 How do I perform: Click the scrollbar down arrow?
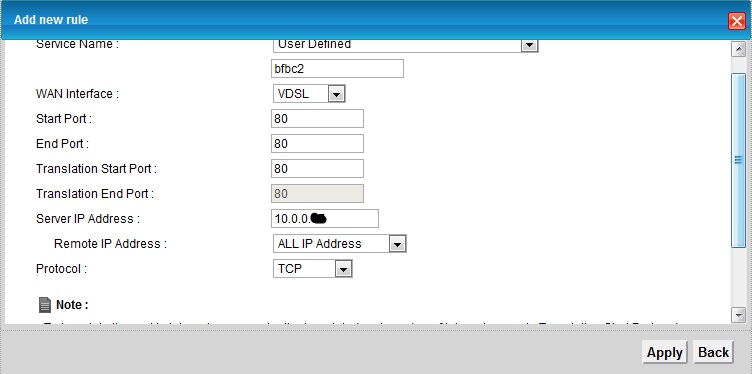(x=739, y=315)
